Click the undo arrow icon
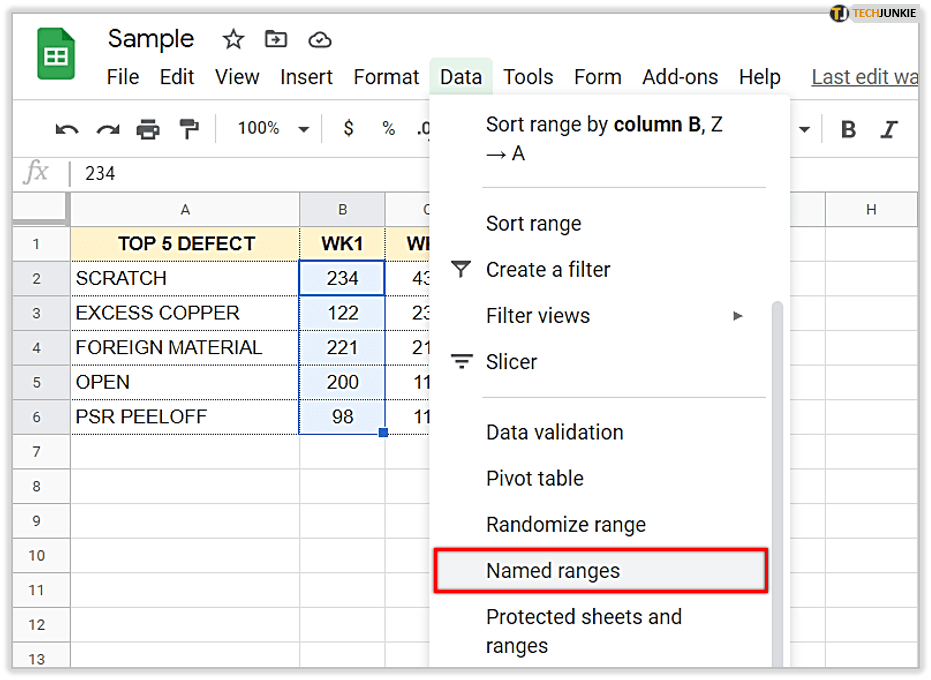 click(67, 129)
